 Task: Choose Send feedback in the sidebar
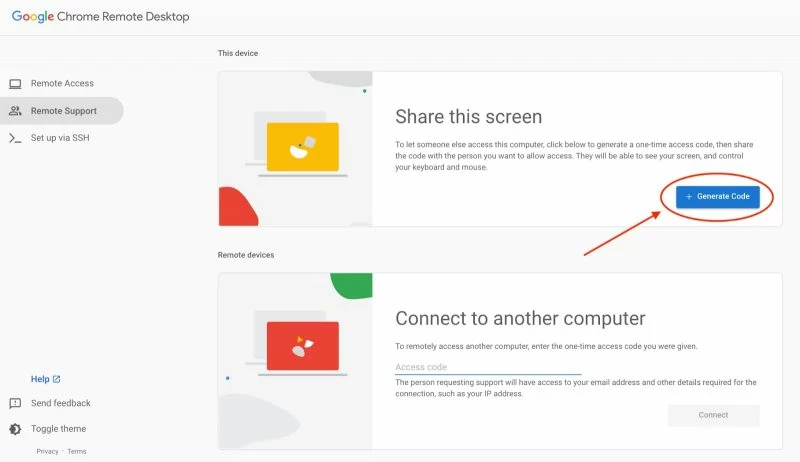pyautogui.click(x=61, y=403)
